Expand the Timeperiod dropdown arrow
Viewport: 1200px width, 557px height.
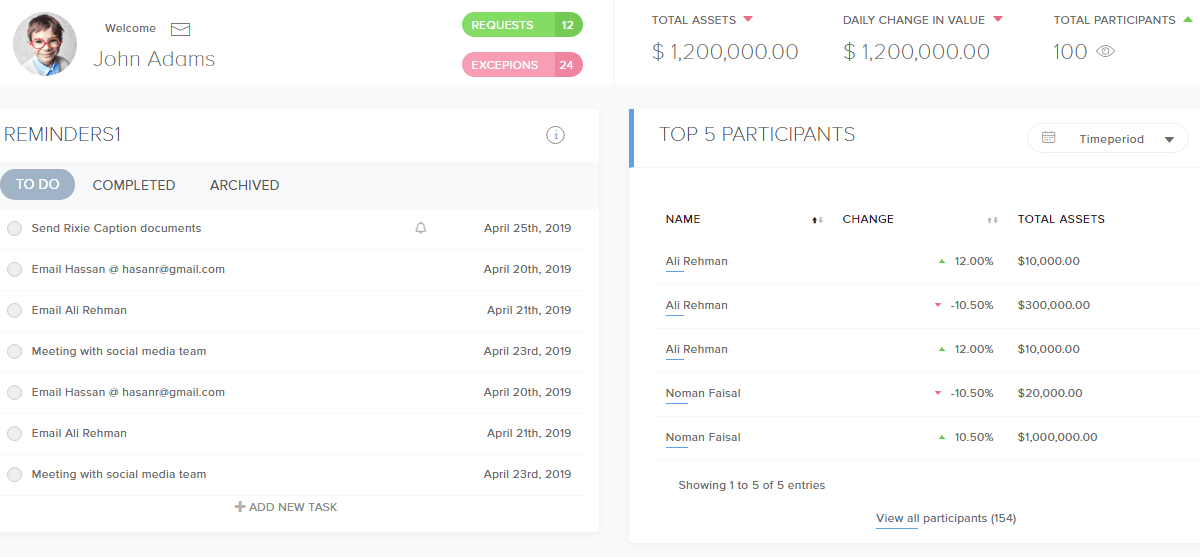[1169, 140]
